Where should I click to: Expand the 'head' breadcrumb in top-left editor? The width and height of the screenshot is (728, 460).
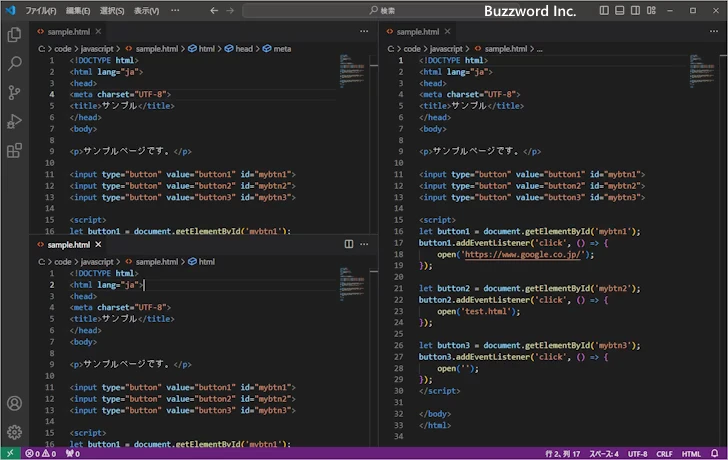point(243,48)
